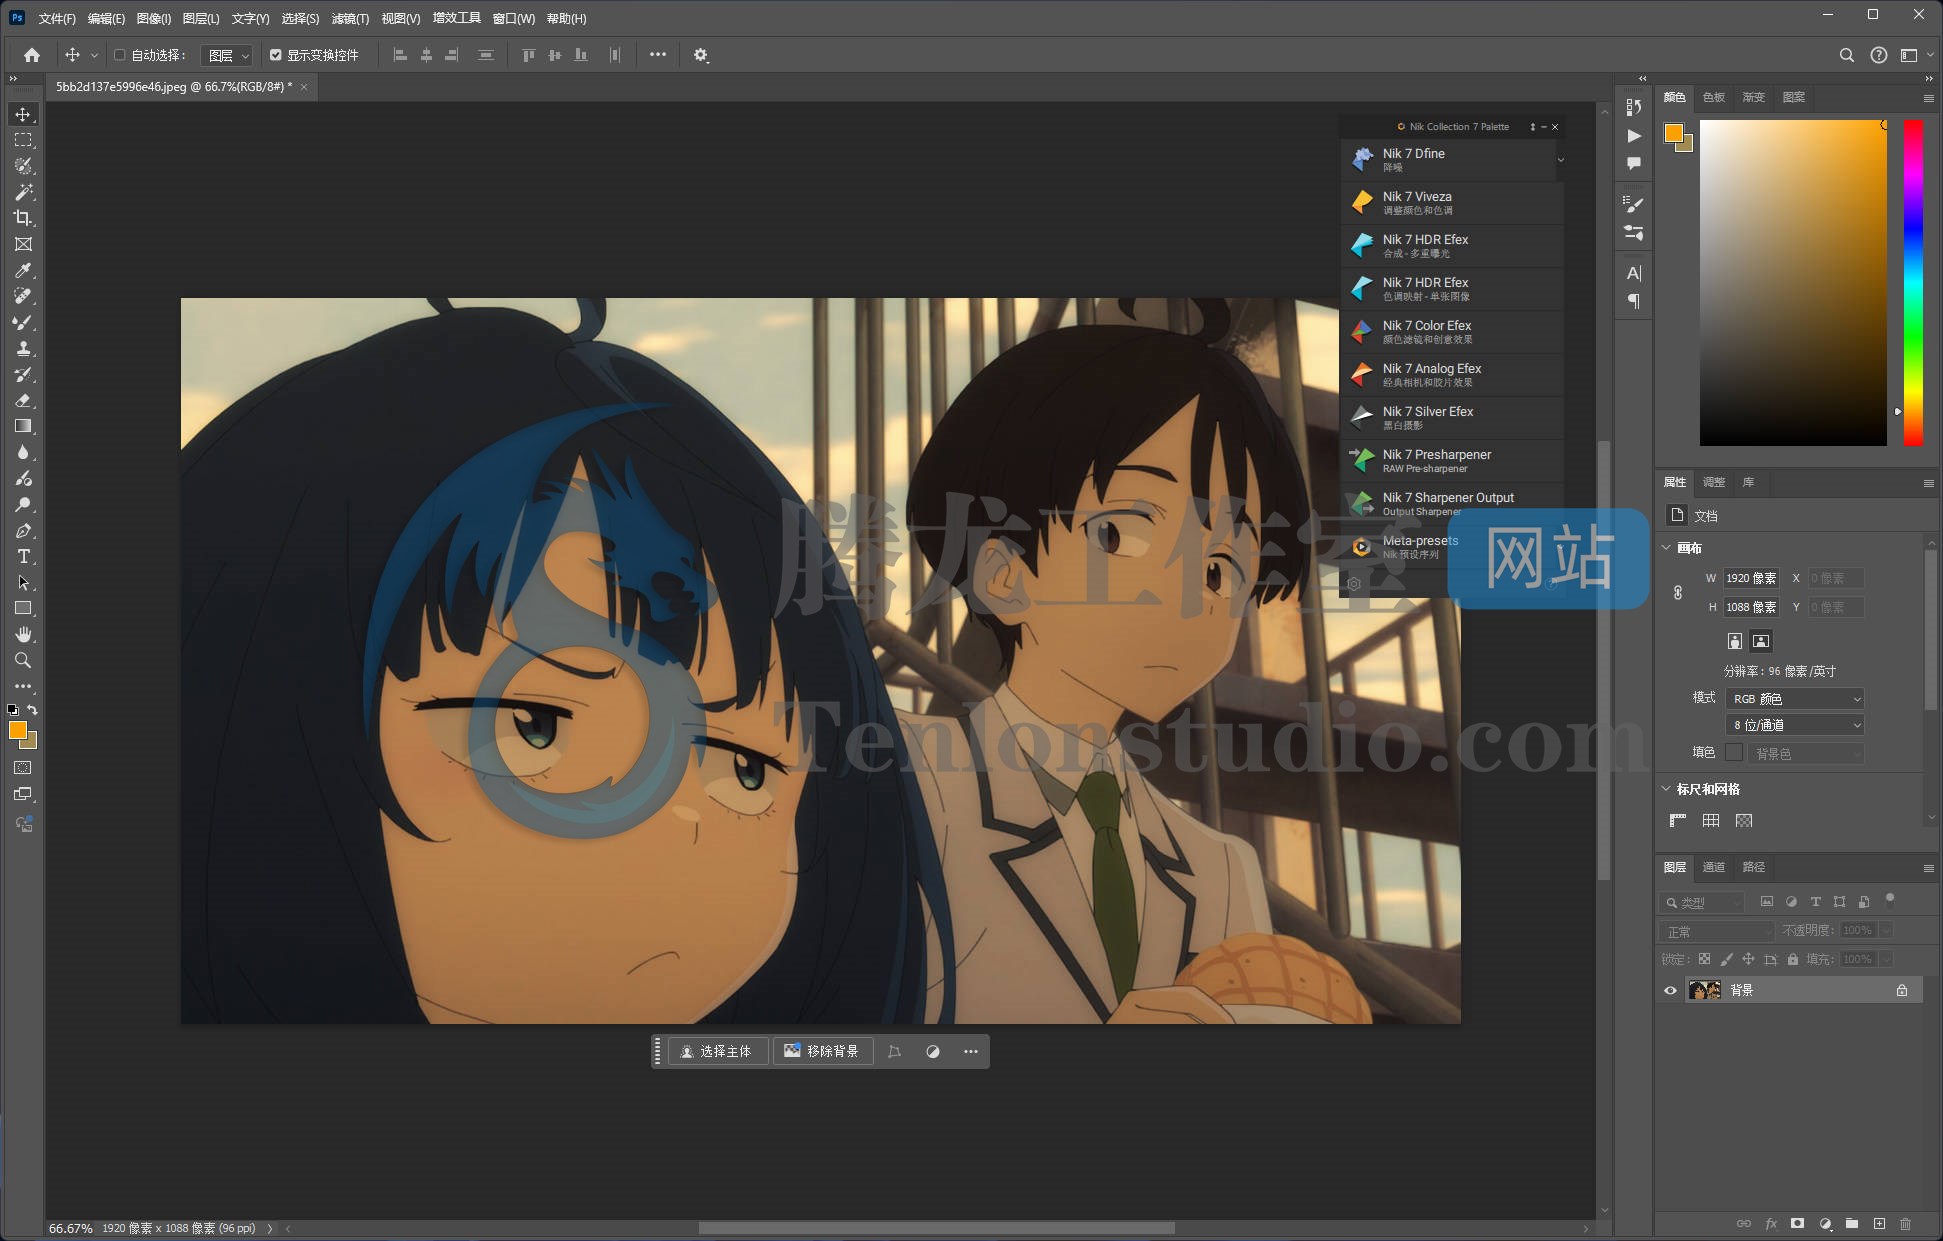Select the Clone Stamp tool
The image size is (1943, 1241).
(x=23, y=348)
